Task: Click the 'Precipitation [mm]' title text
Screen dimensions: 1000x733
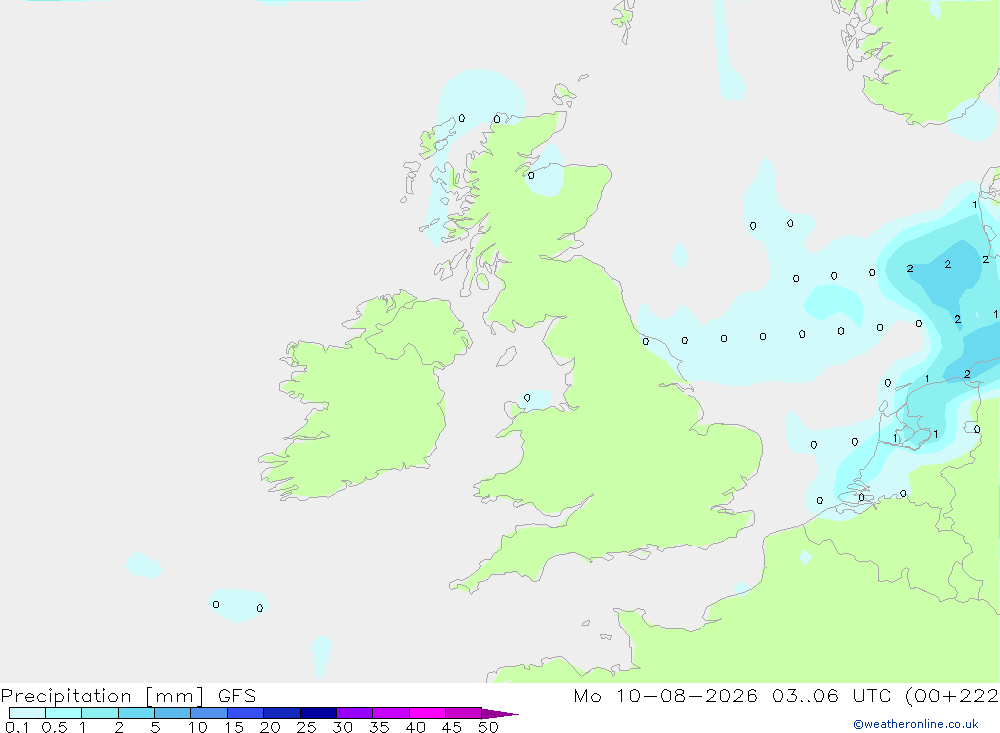Action: pyautogui.click(x=103, y=696)
